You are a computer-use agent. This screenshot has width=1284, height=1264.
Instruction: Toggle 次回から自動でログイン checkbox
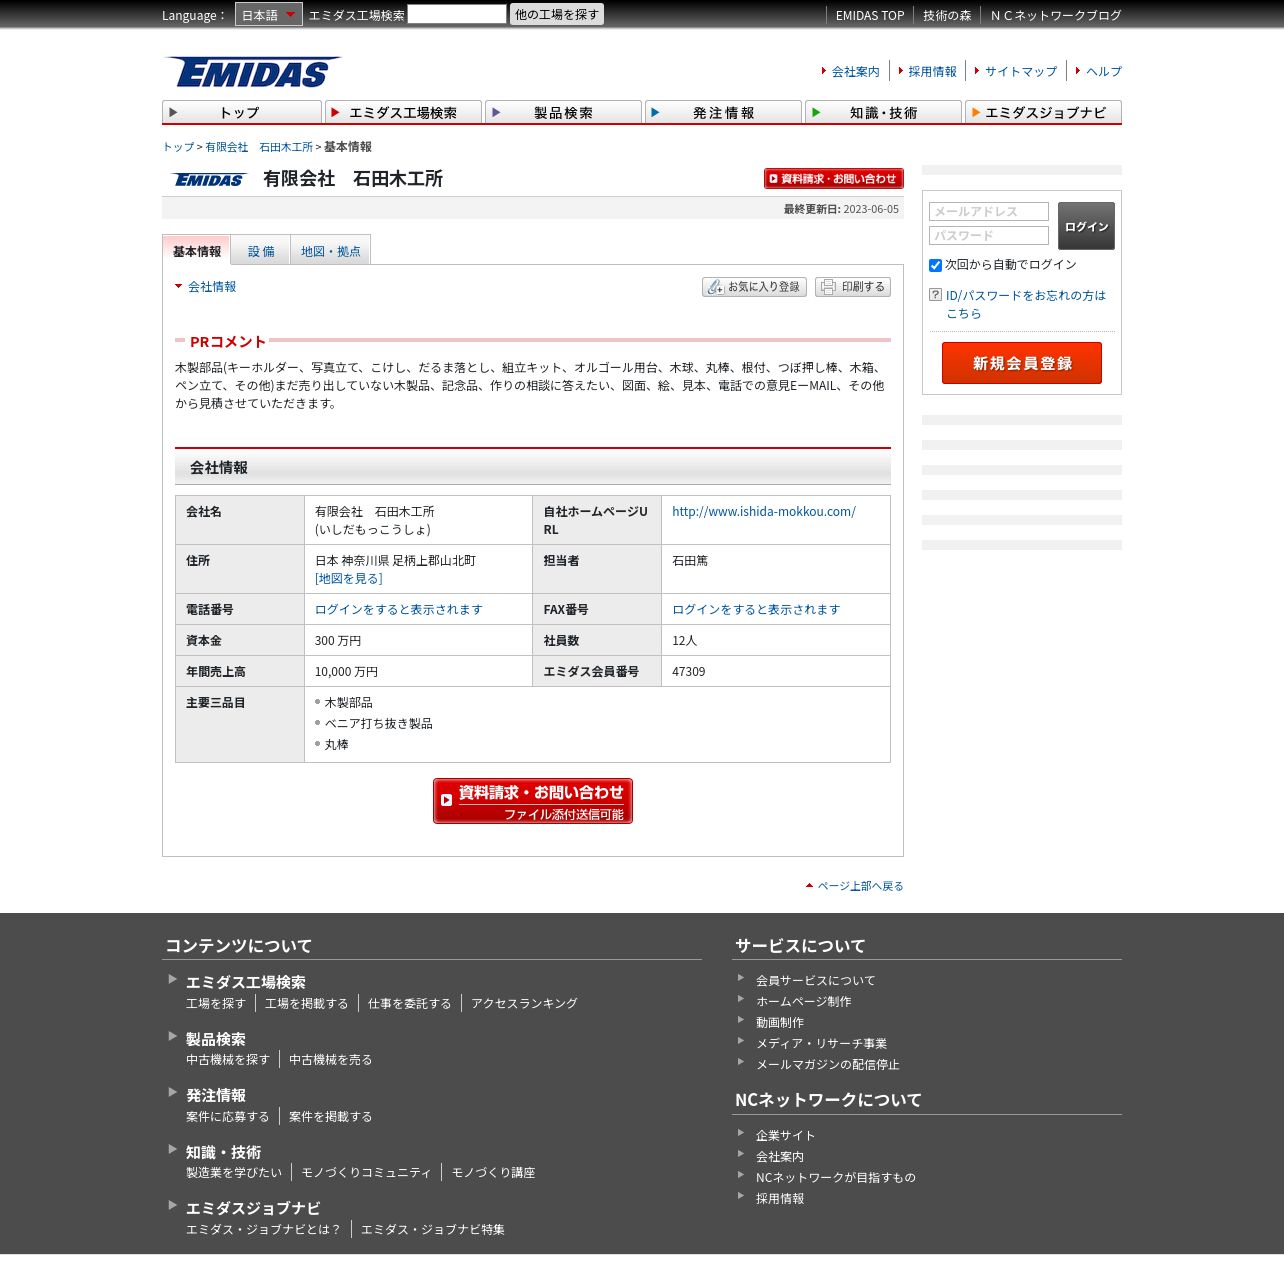pos(935,265)
